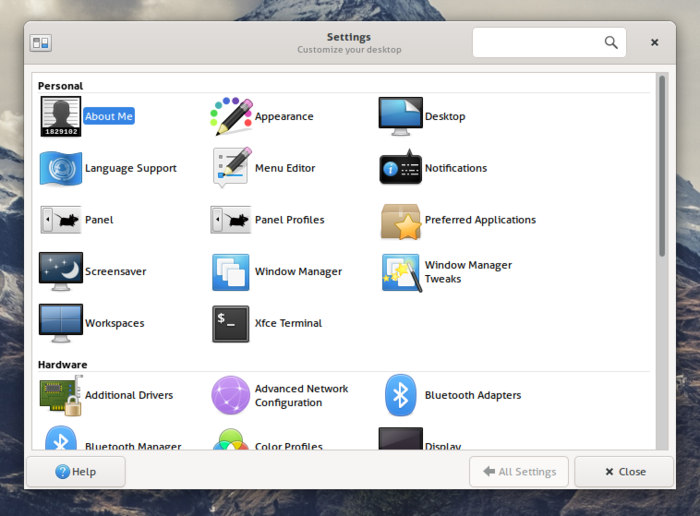This screenshot has width=700, height=516.
Task: Open the Bluetooth Manager icon
Action: click(61, 438)
